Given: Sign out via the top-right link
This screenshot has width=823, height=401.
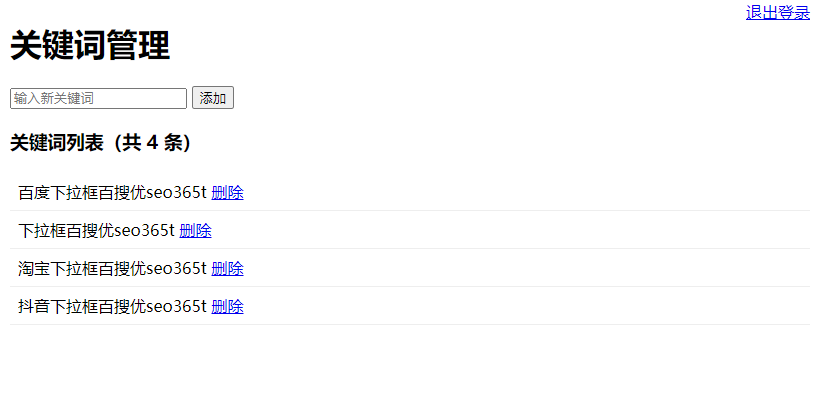Looking at the screenshot, I should tap(778, 13).
